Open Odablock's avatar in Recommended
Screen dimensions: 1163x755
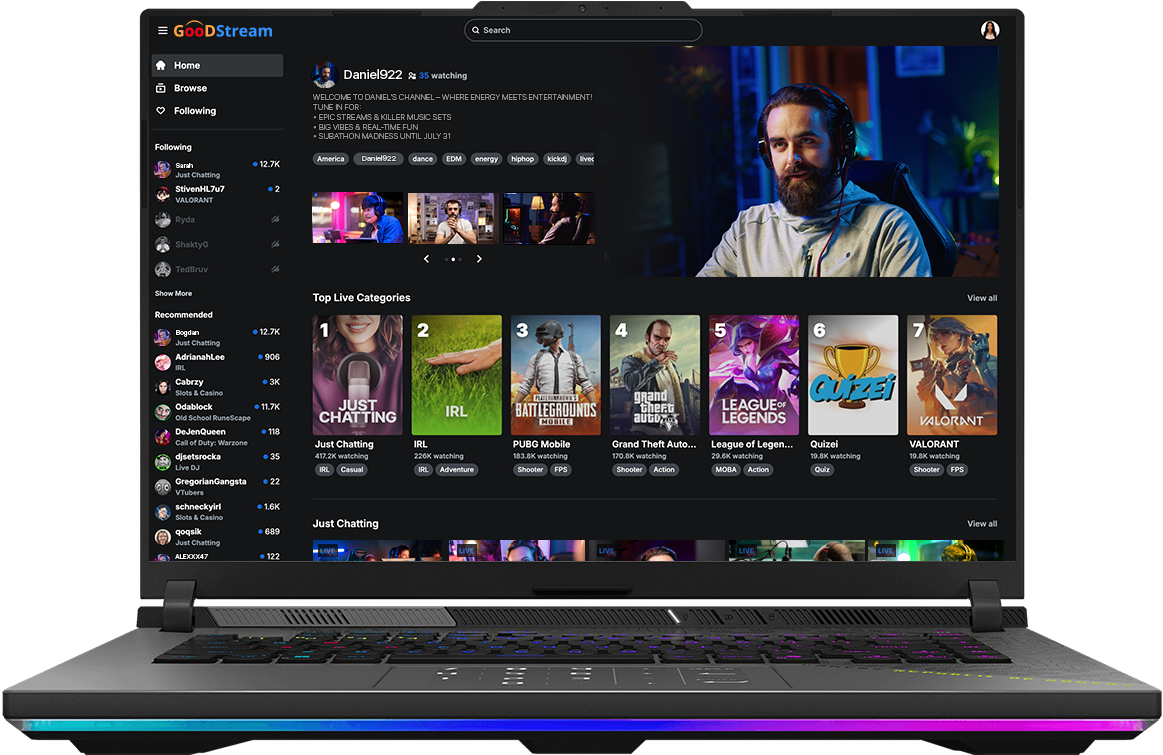[162, 412]
